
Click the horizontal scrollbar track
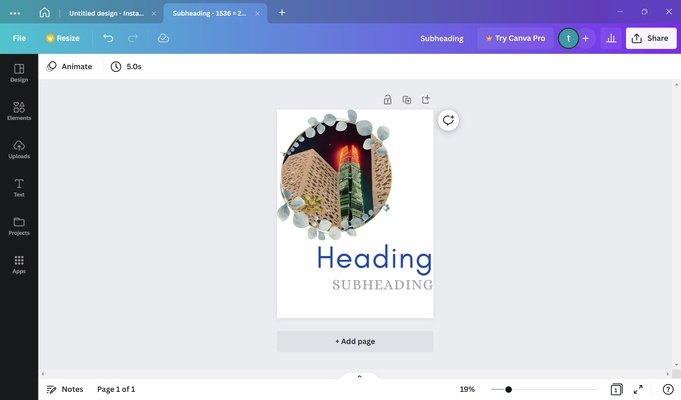pyautogui.click(x=355, y=374)
